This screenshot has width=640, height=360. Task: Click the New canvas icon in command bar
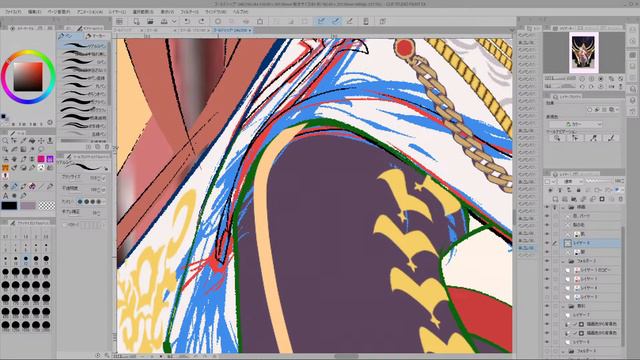(136, 21)
